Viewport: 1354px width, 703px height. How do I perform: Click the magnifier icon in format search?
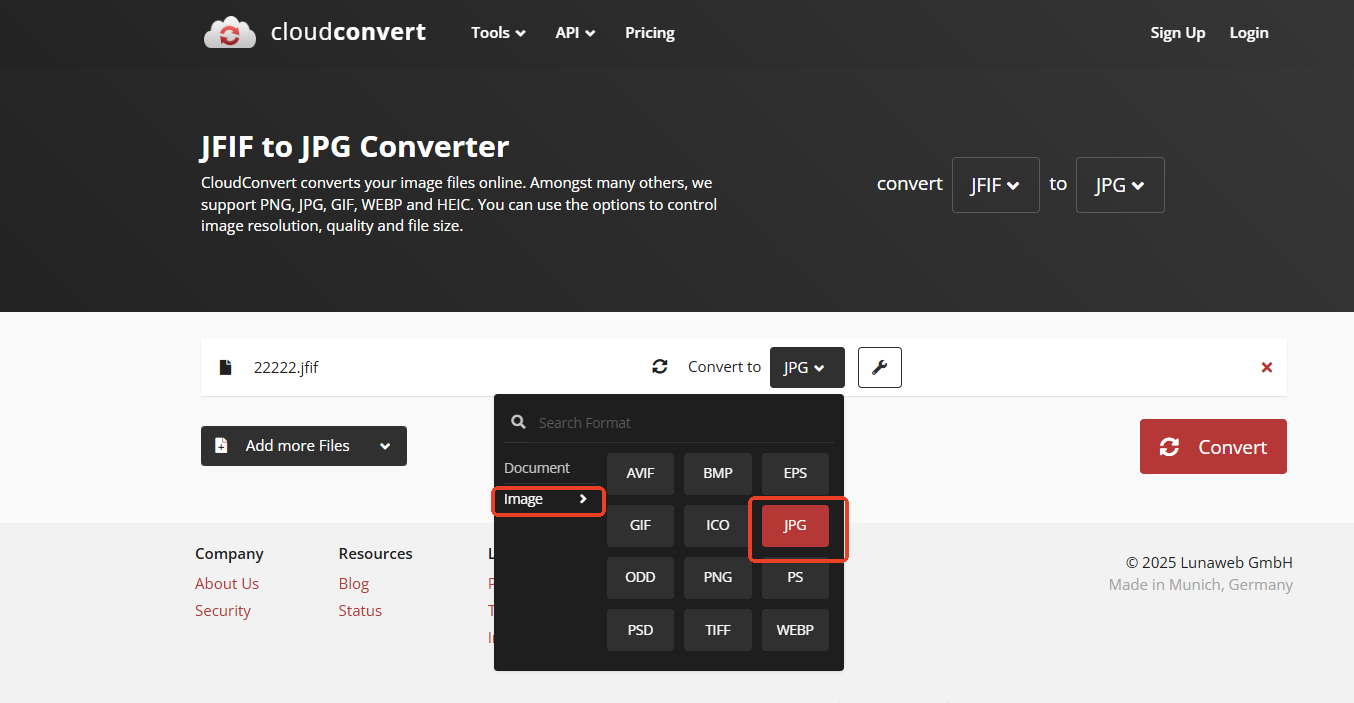pyautogui.click(x=518, y=422)
